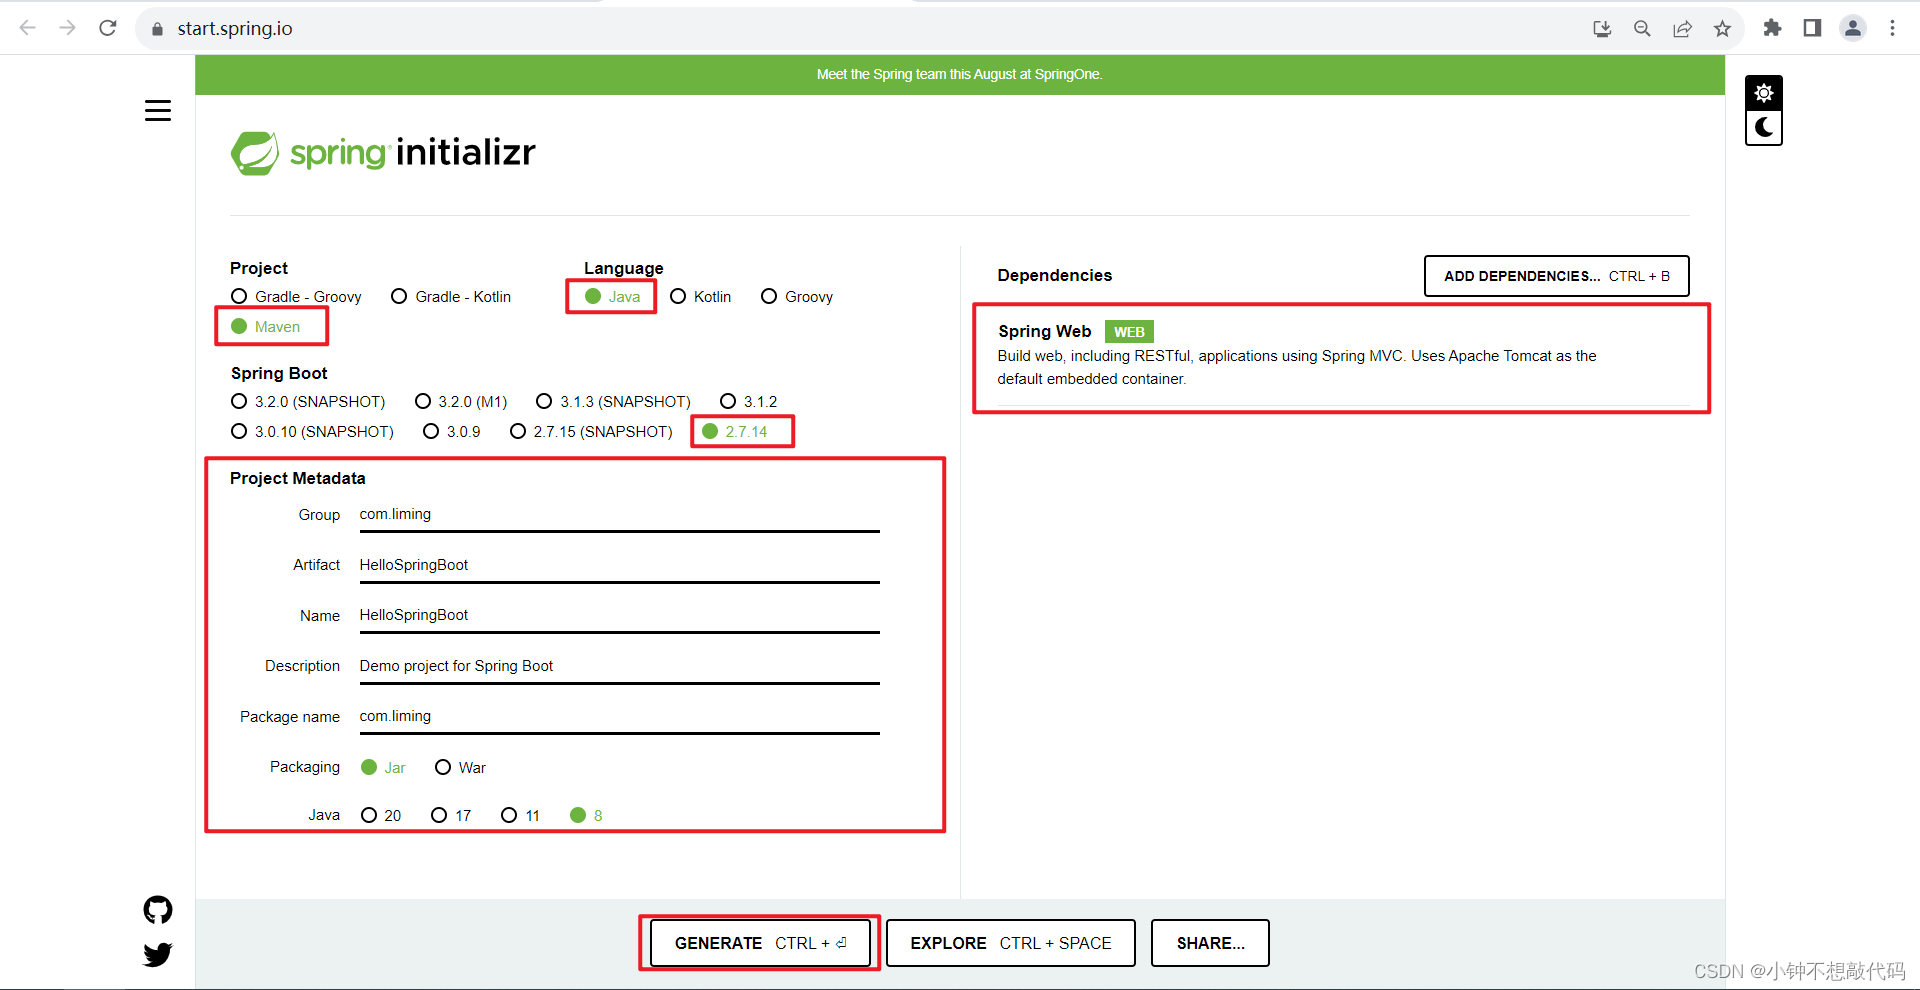Click the install app icon
The width and height of the screenshot is (1920, 990).
point(1602,29)
